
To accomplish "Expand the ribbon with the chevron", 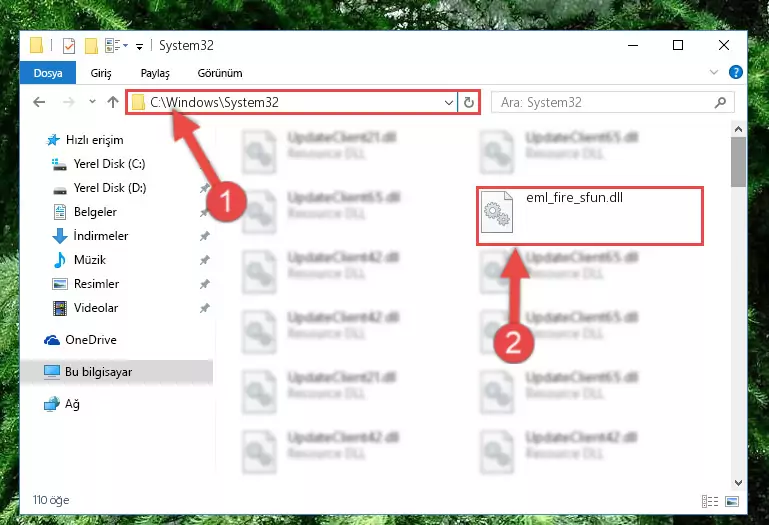I will click(714, 72).
